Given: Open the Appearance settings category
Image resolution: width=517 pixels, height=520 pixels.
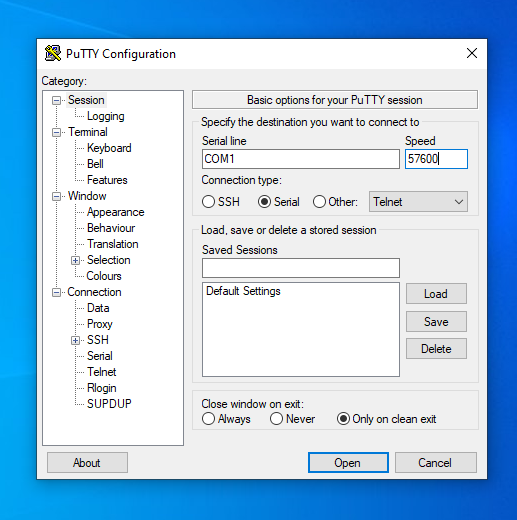Looking at the screenshot, I should [x=115, y=212].
